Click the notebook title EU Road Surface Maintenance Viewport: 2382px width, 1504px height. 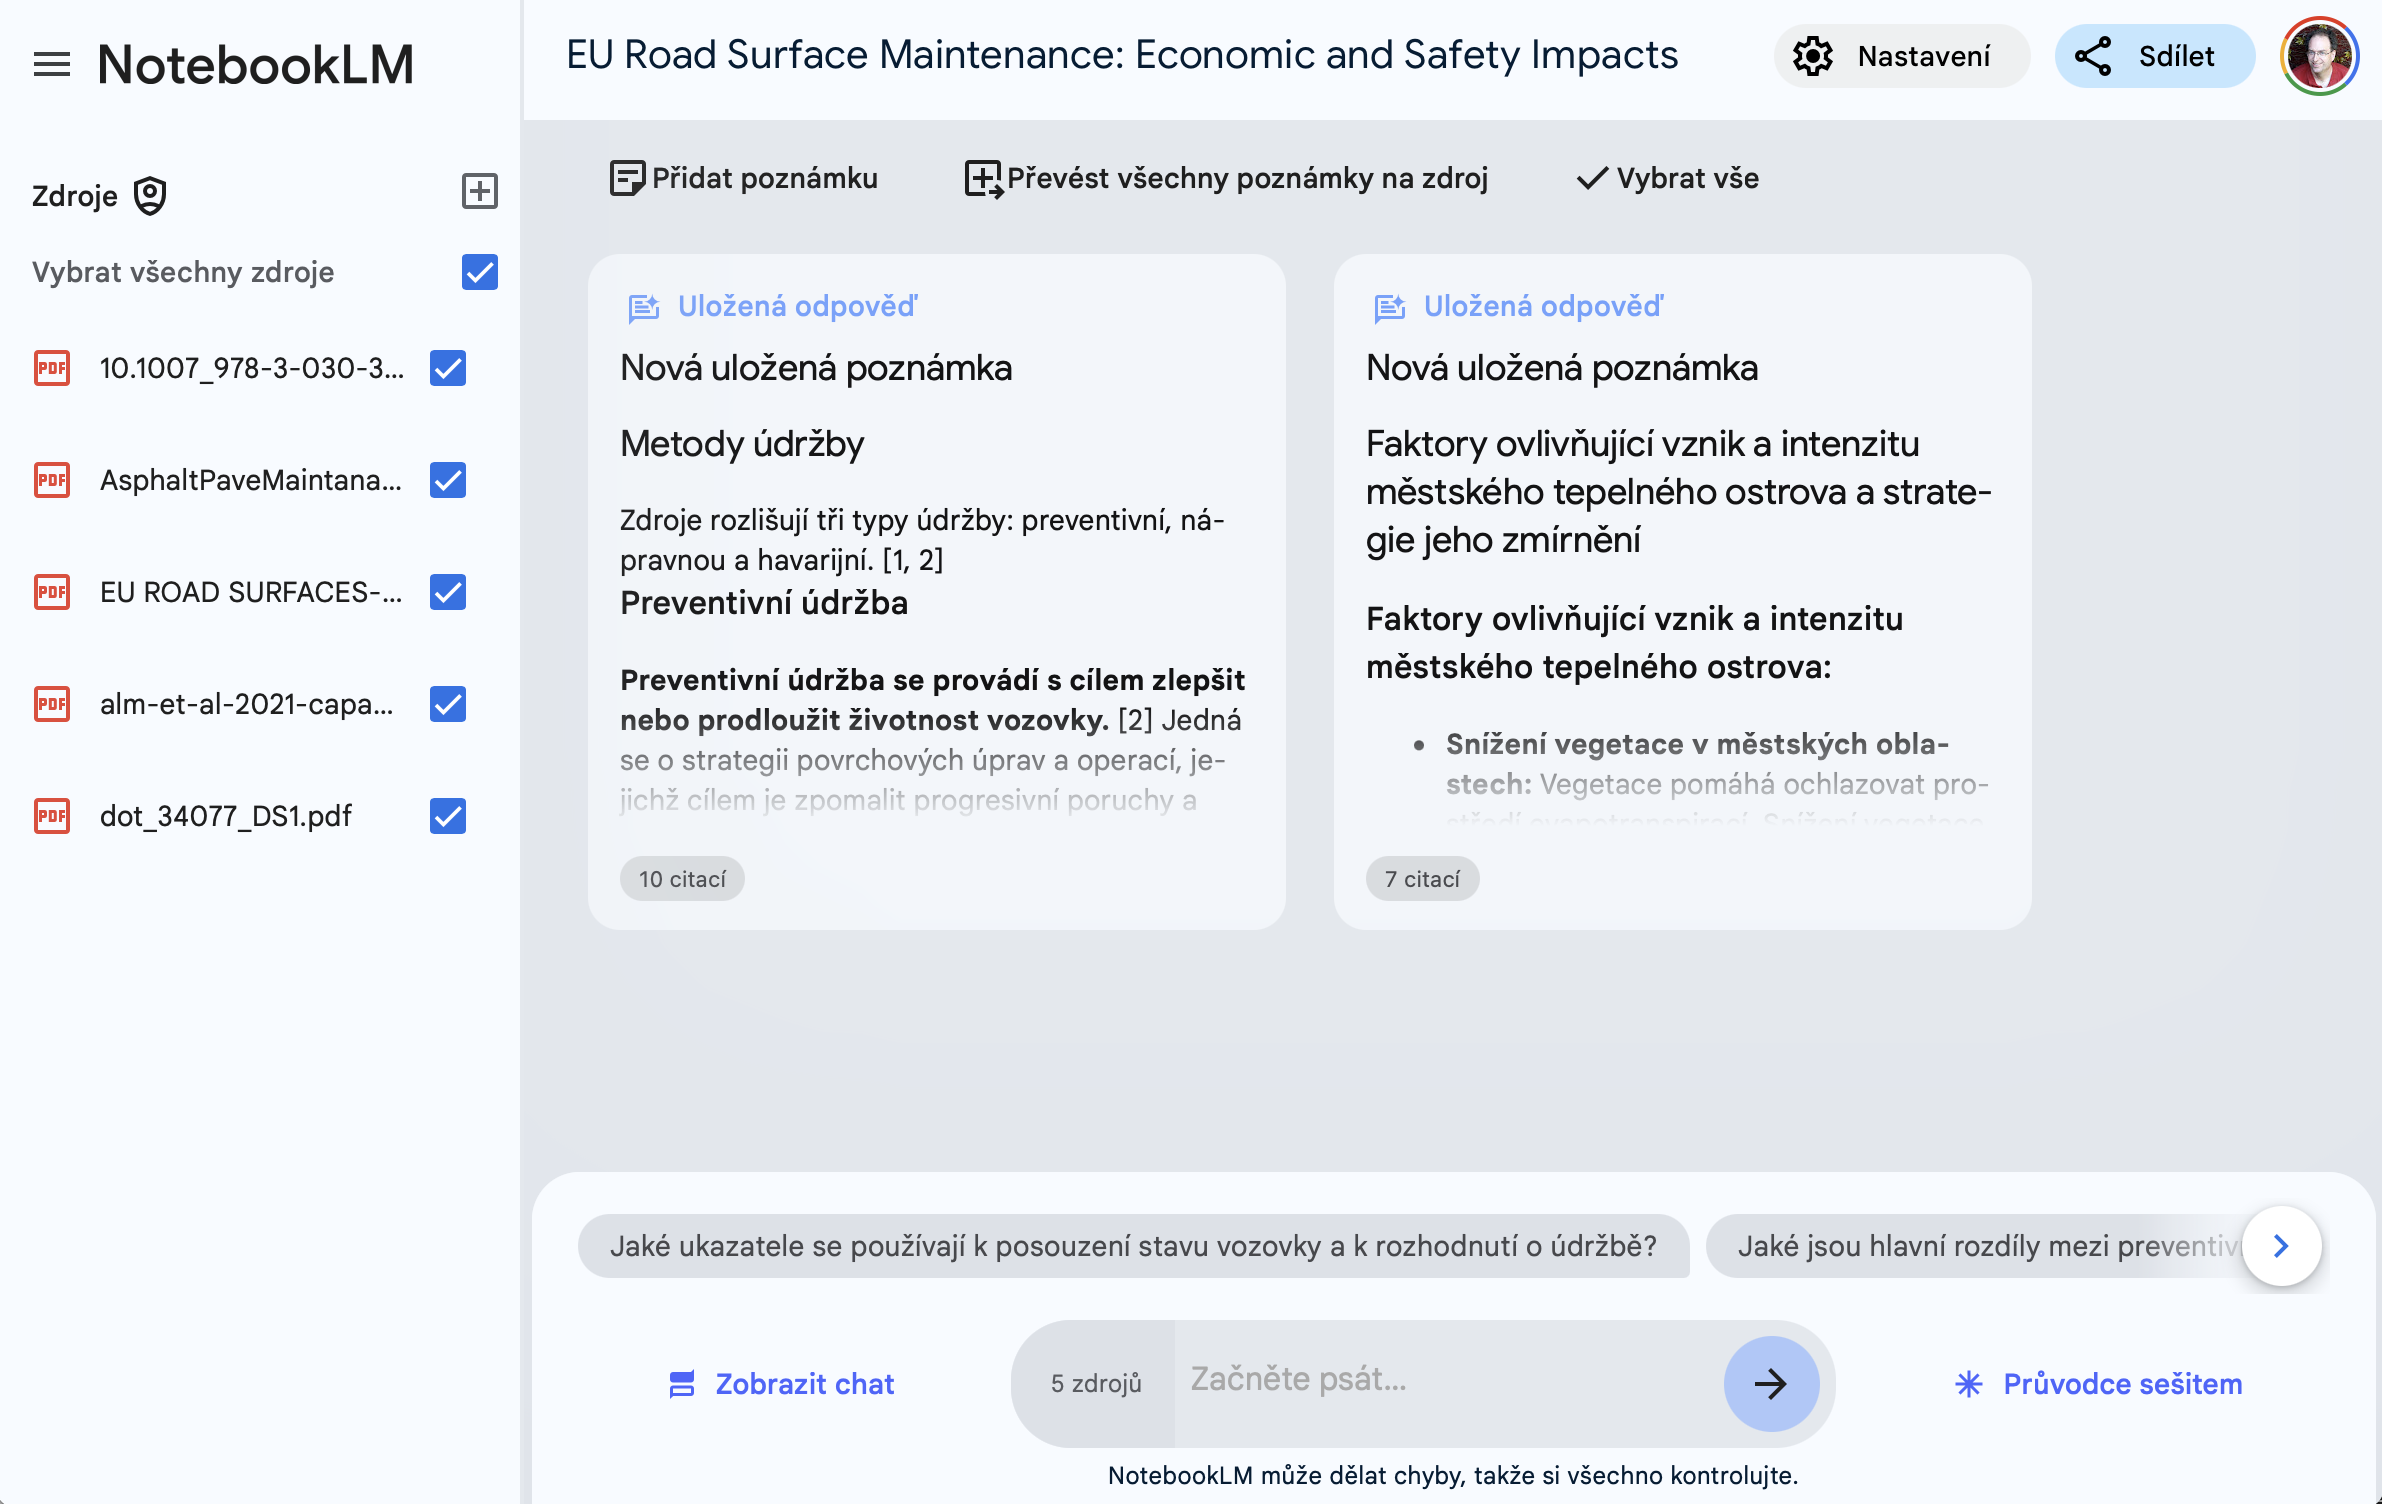point(1122,56)
